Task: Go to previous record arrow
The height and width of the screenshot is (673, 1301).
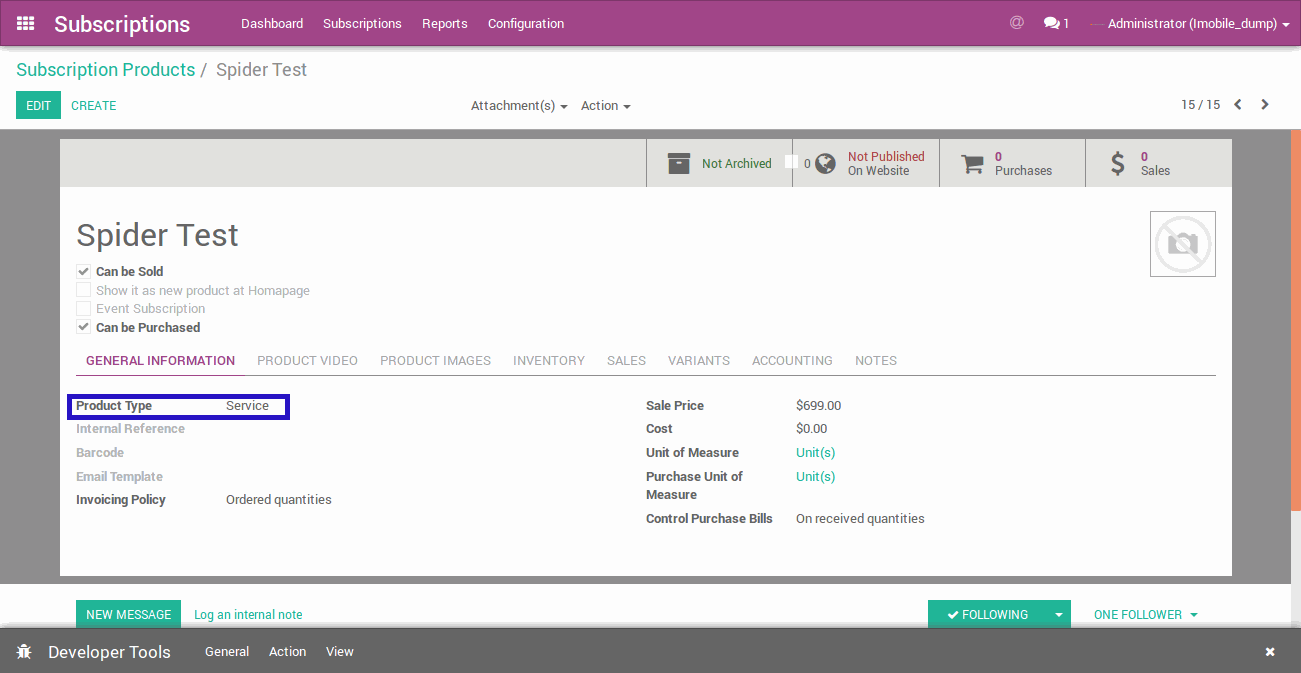Action: tap(1238, 105)
